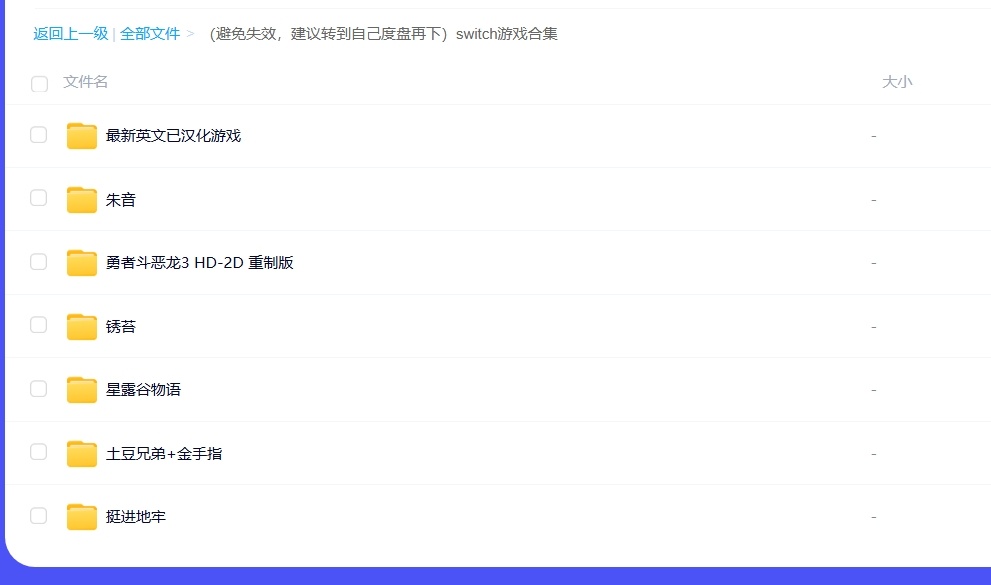Open the 星露谷物语 folder icon
The image size is (991, 585).
(x=82, y=390)
